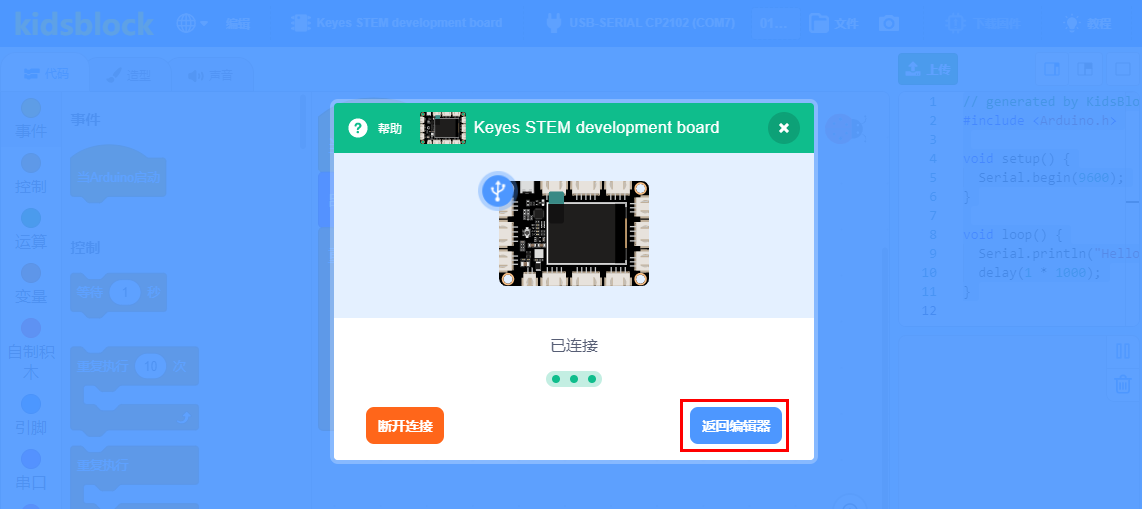1142x509 pixels.
Task: Click the Serial.println code line
Action: 1059,254
